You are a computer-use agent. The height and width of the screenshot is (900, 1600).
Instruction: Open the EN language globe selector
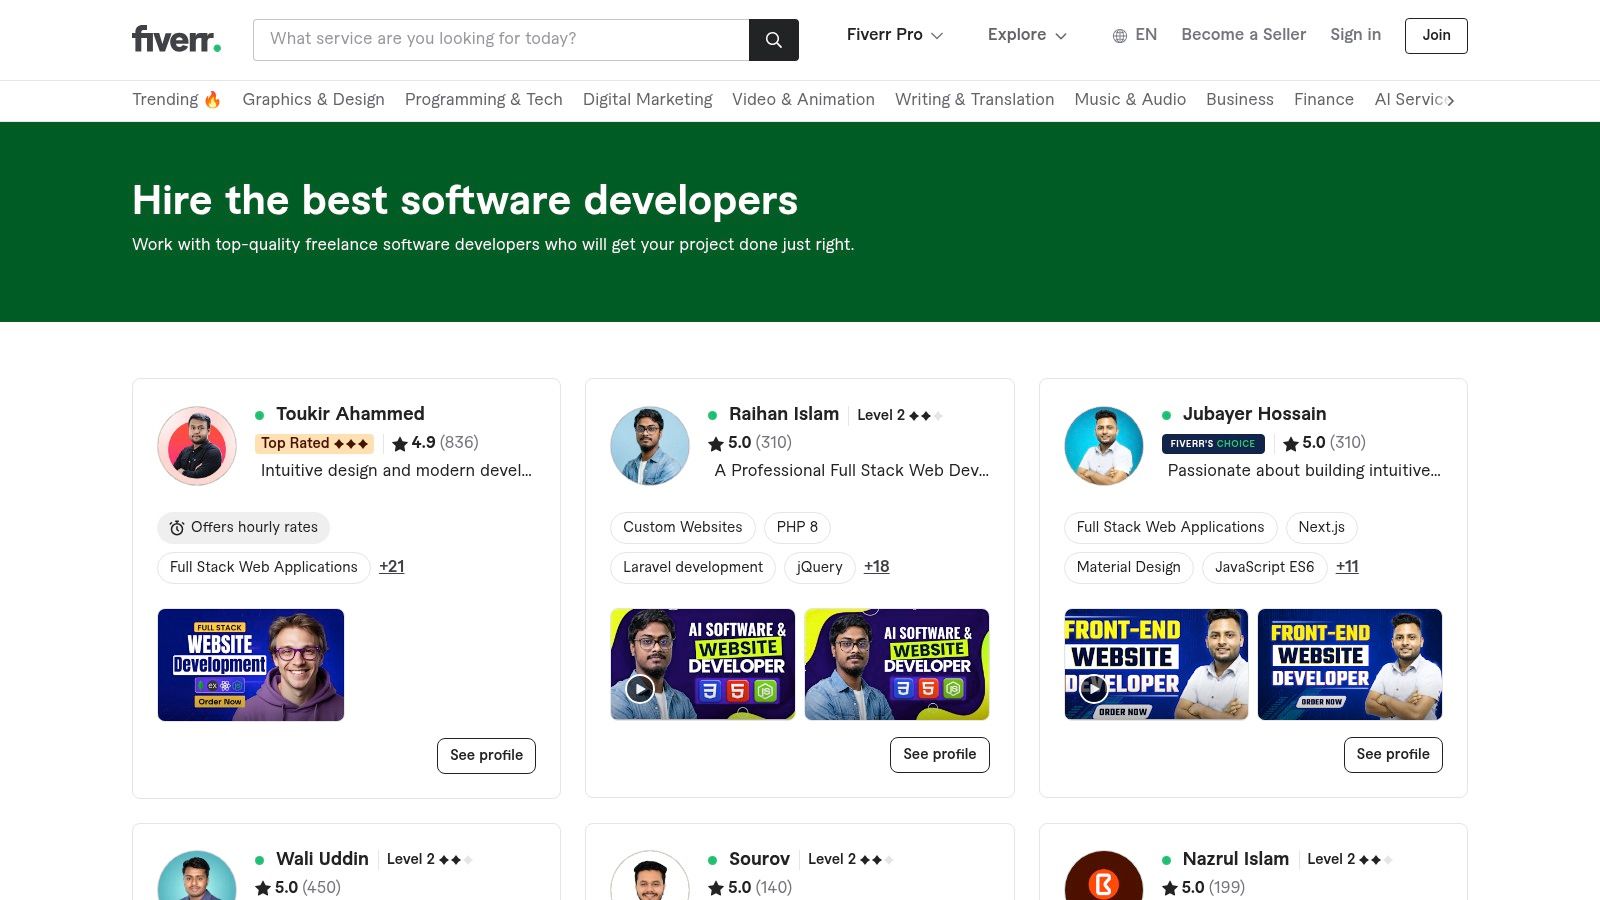tap(1133, 35)
